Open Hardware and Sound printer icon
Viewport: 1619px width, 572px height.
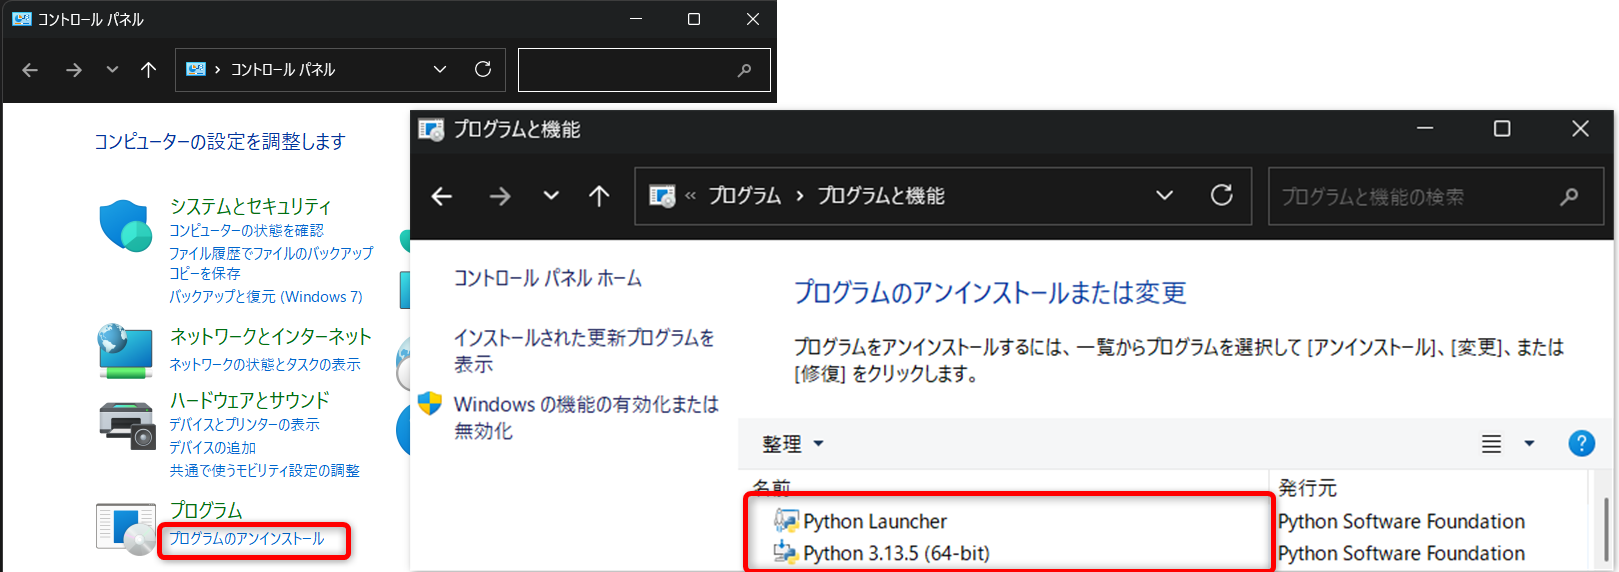127,426
